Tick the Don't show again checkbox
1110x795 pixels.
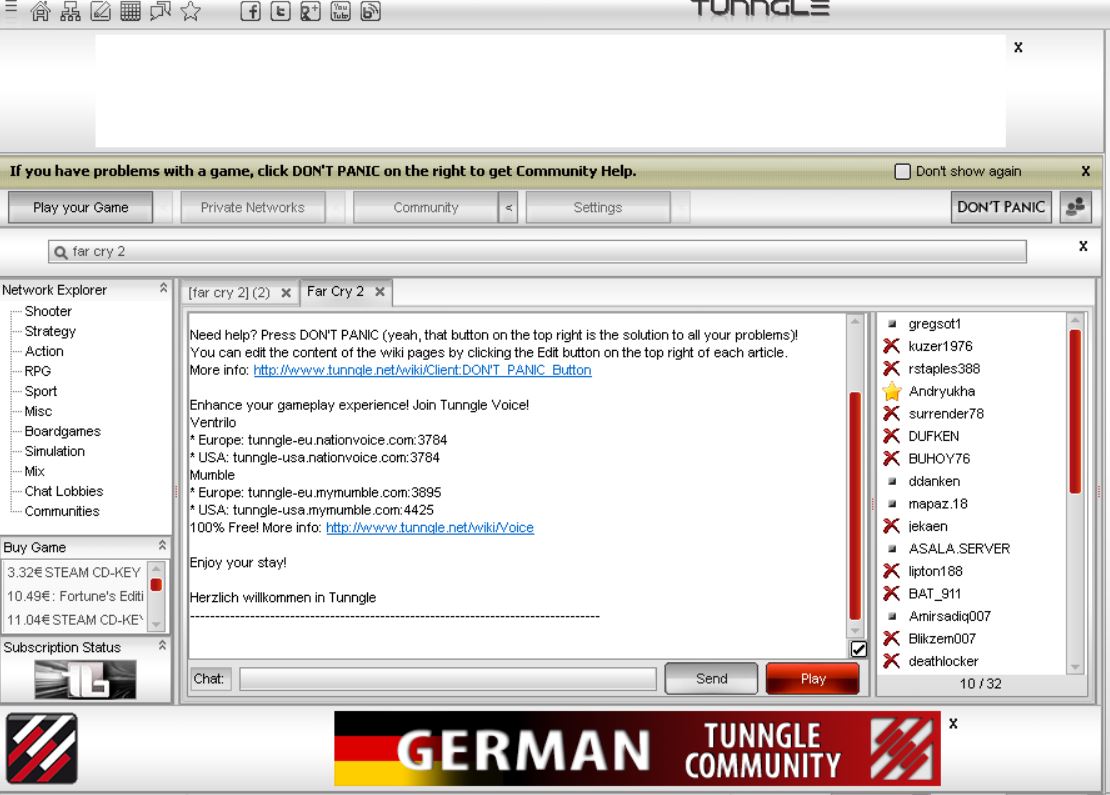(x=903, y=171)
